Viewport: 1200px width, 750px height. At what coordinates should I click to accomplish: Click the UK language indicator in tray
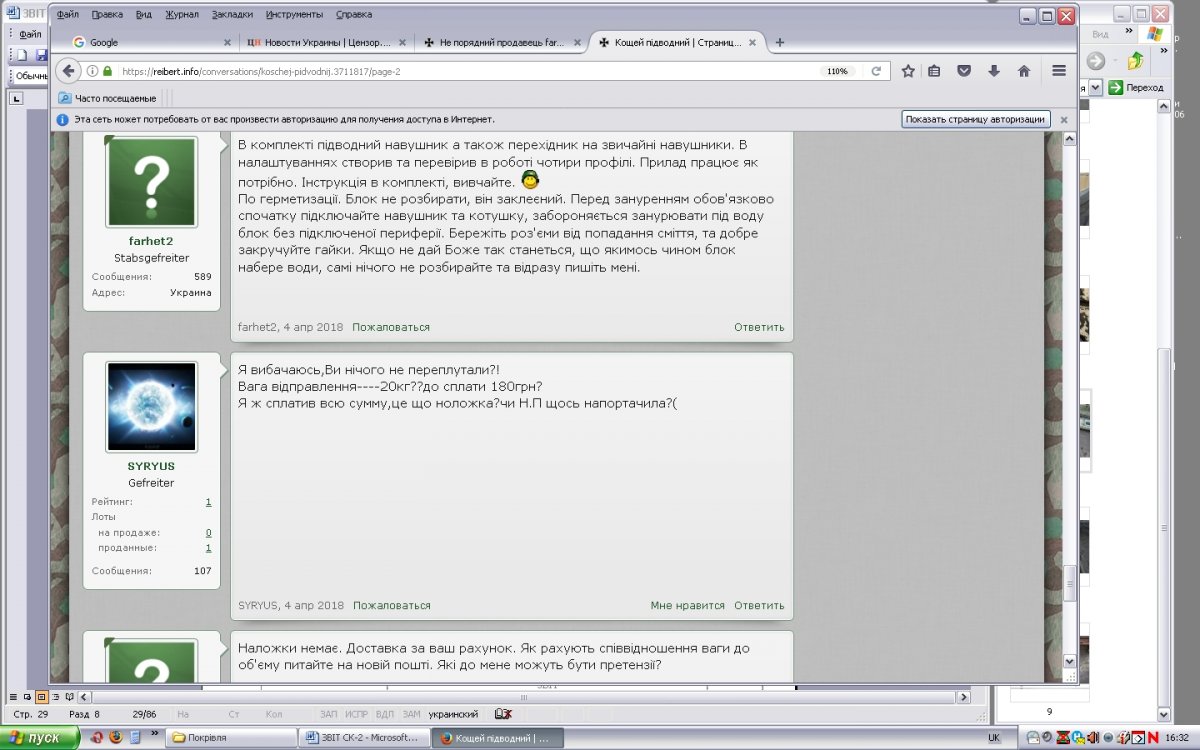click(993, 738)
